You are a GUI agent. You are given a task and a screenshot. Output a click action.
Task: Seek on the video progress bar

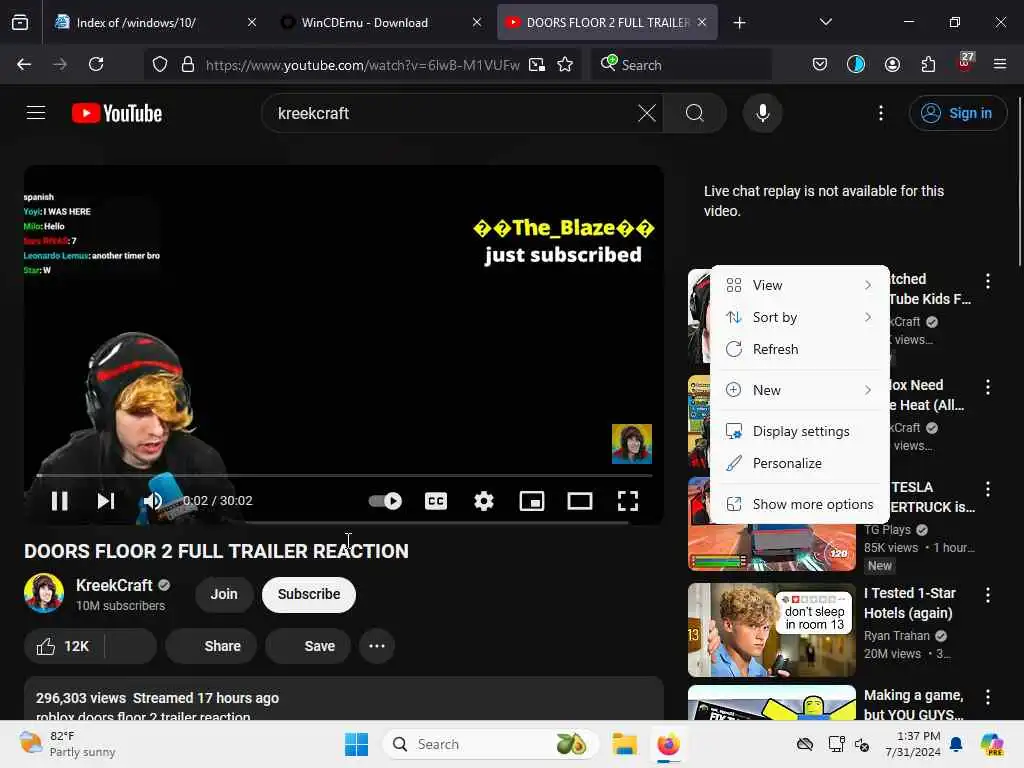click(344, 475)
